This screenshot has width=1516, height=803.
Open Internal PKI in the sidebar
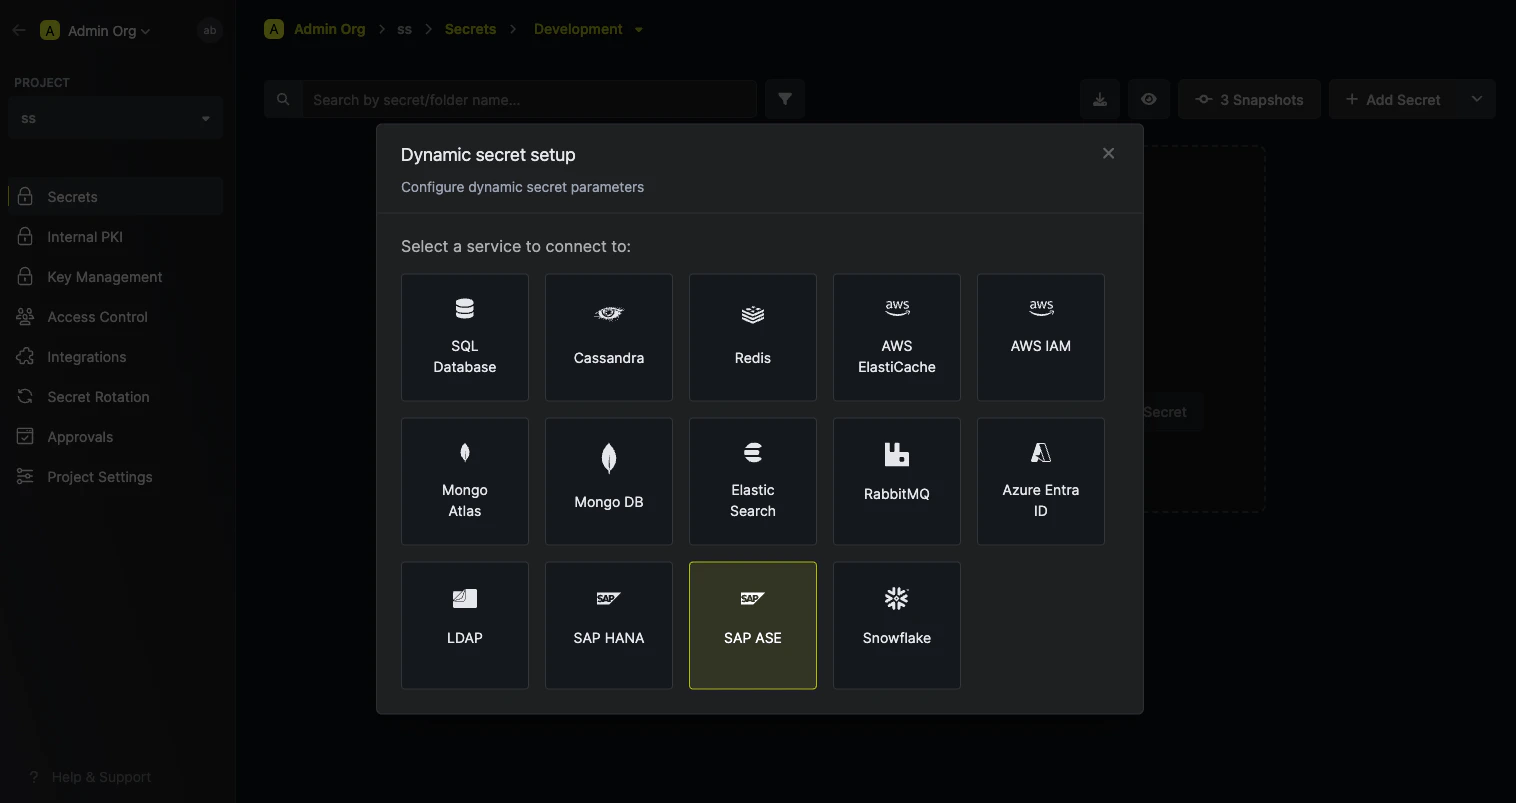(x=116, y=236)
